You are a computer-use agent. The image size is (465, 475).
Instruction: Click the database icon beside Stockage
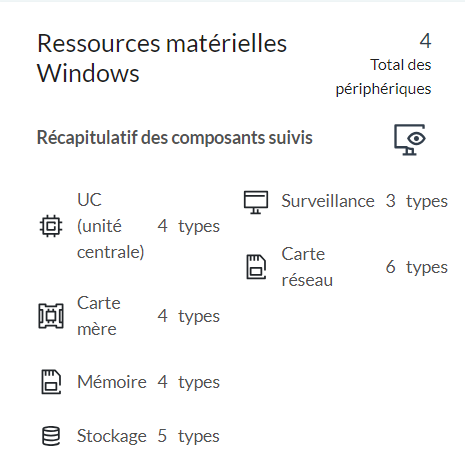click(51, 436)
